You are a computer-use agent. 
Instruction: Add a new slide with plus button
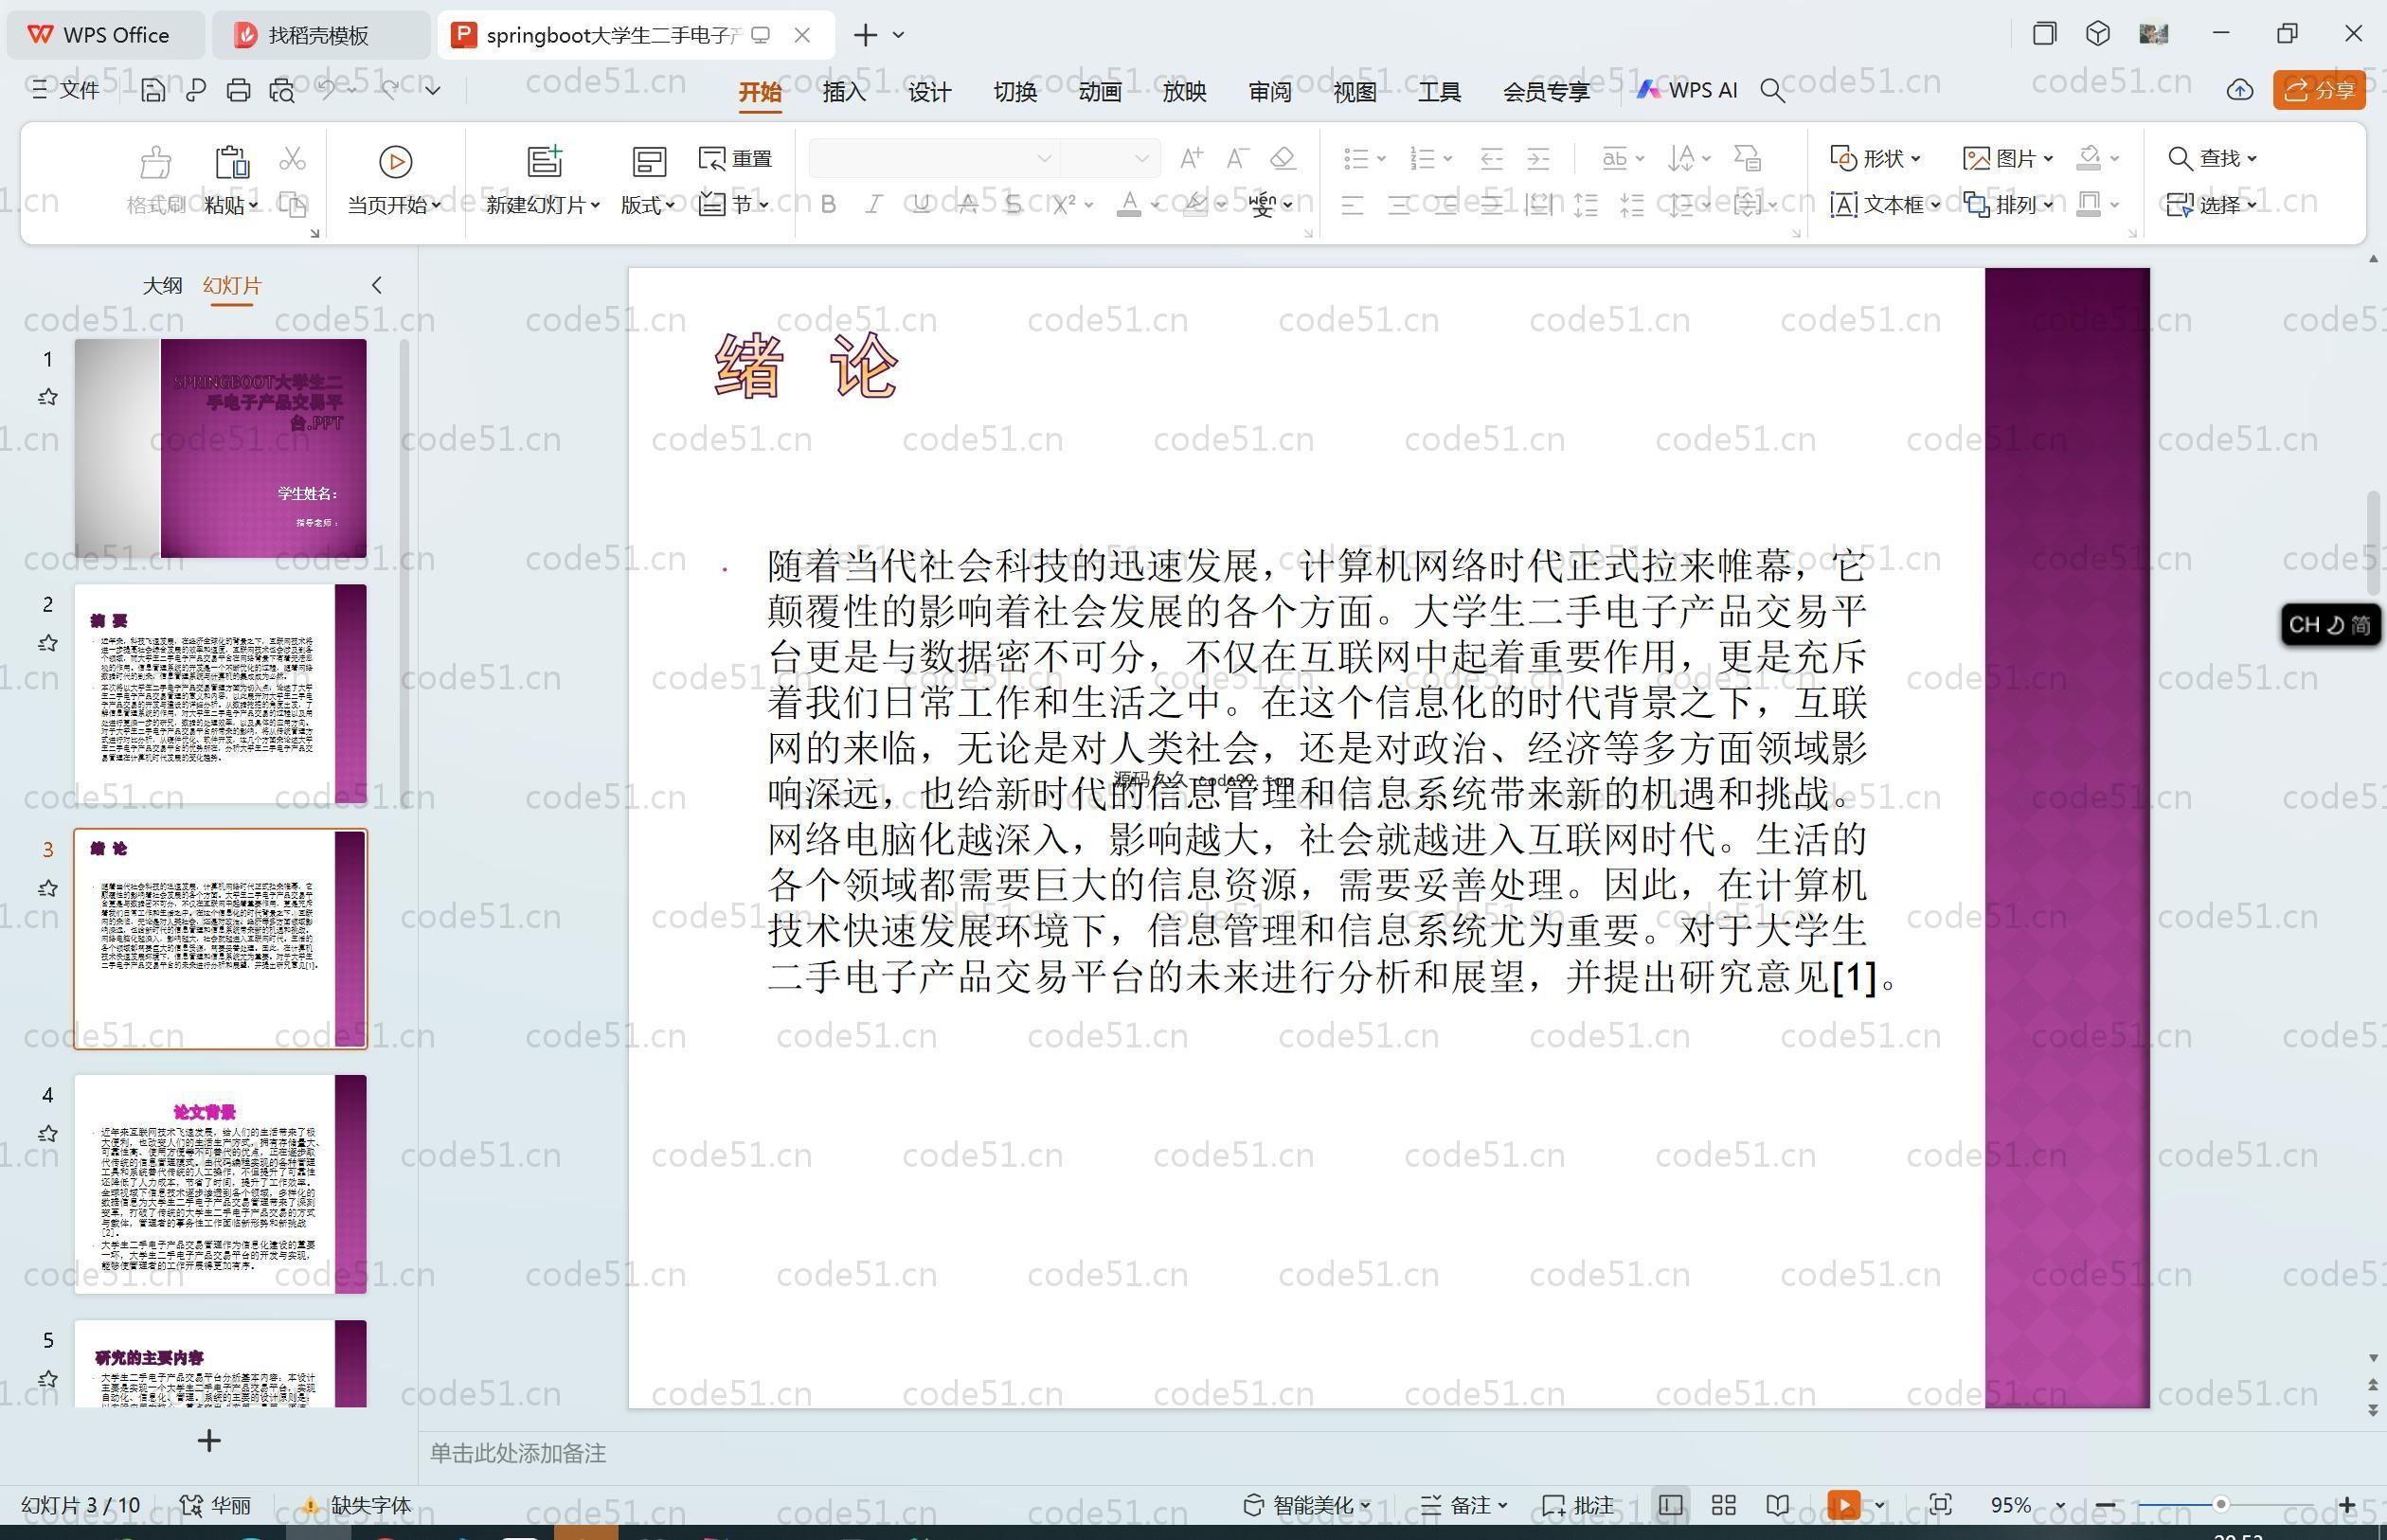click(x=208, y=1440)
